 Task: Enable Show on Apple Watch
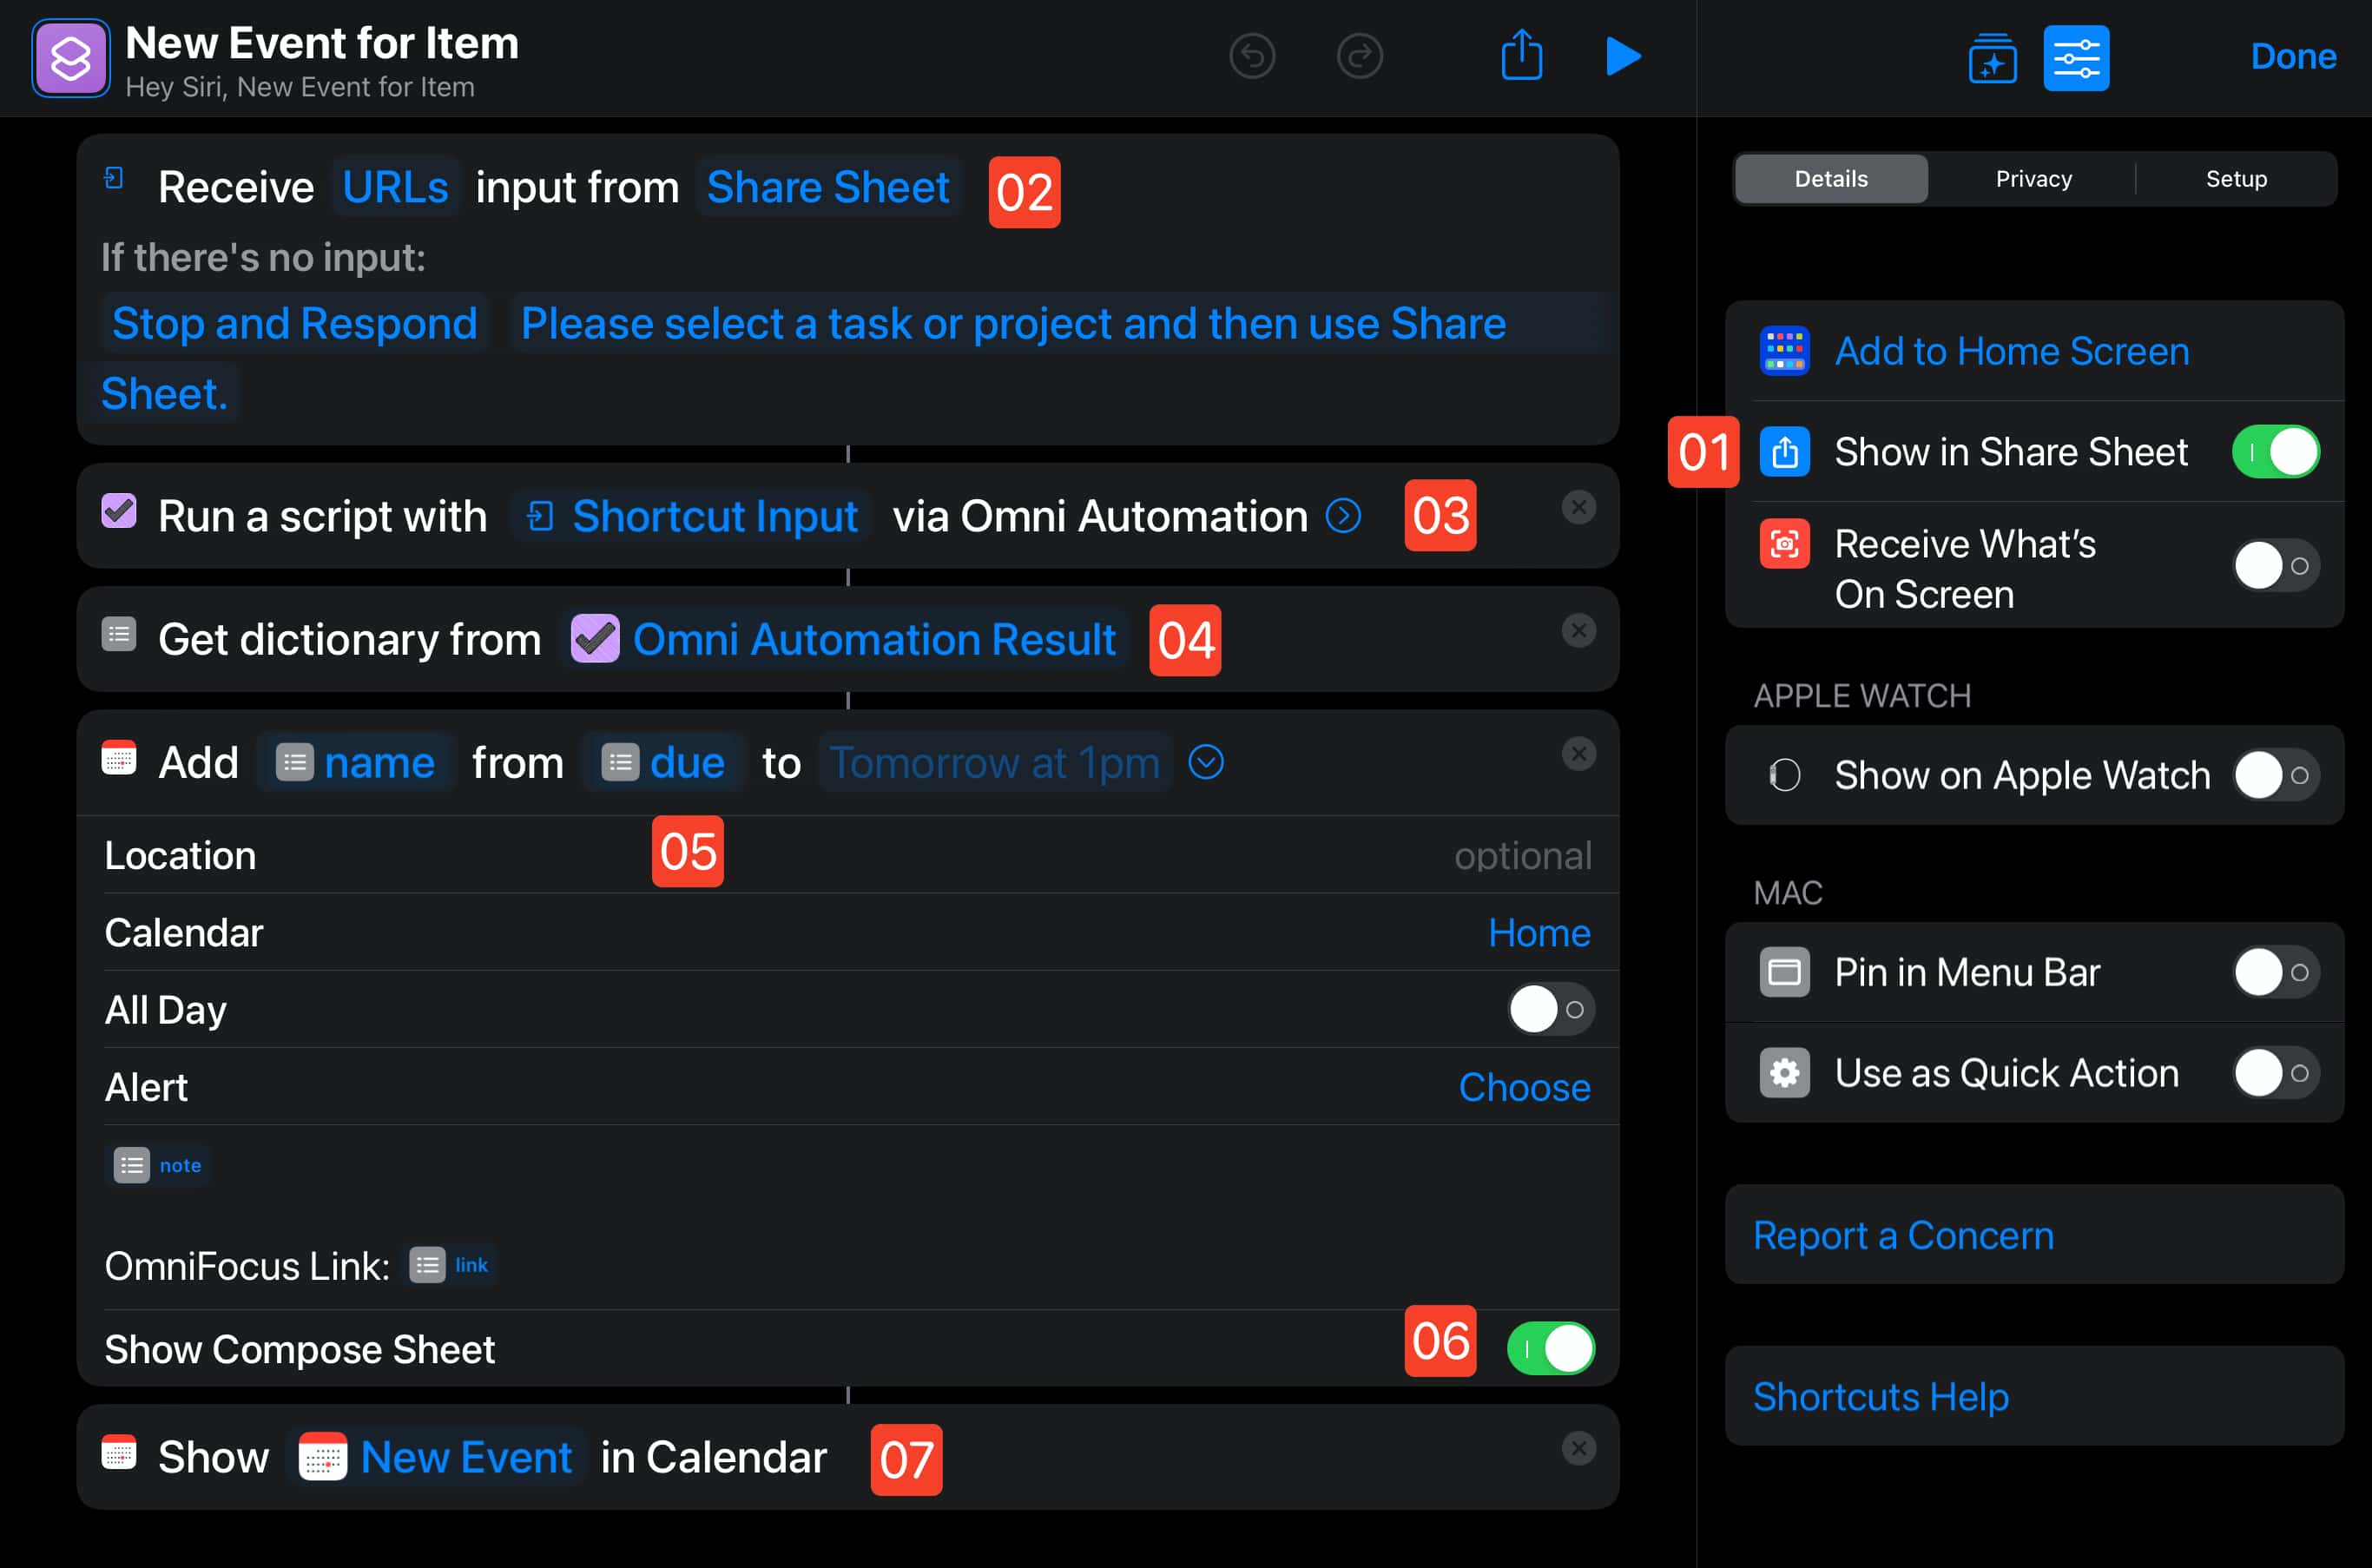(x=2276, y=775)
